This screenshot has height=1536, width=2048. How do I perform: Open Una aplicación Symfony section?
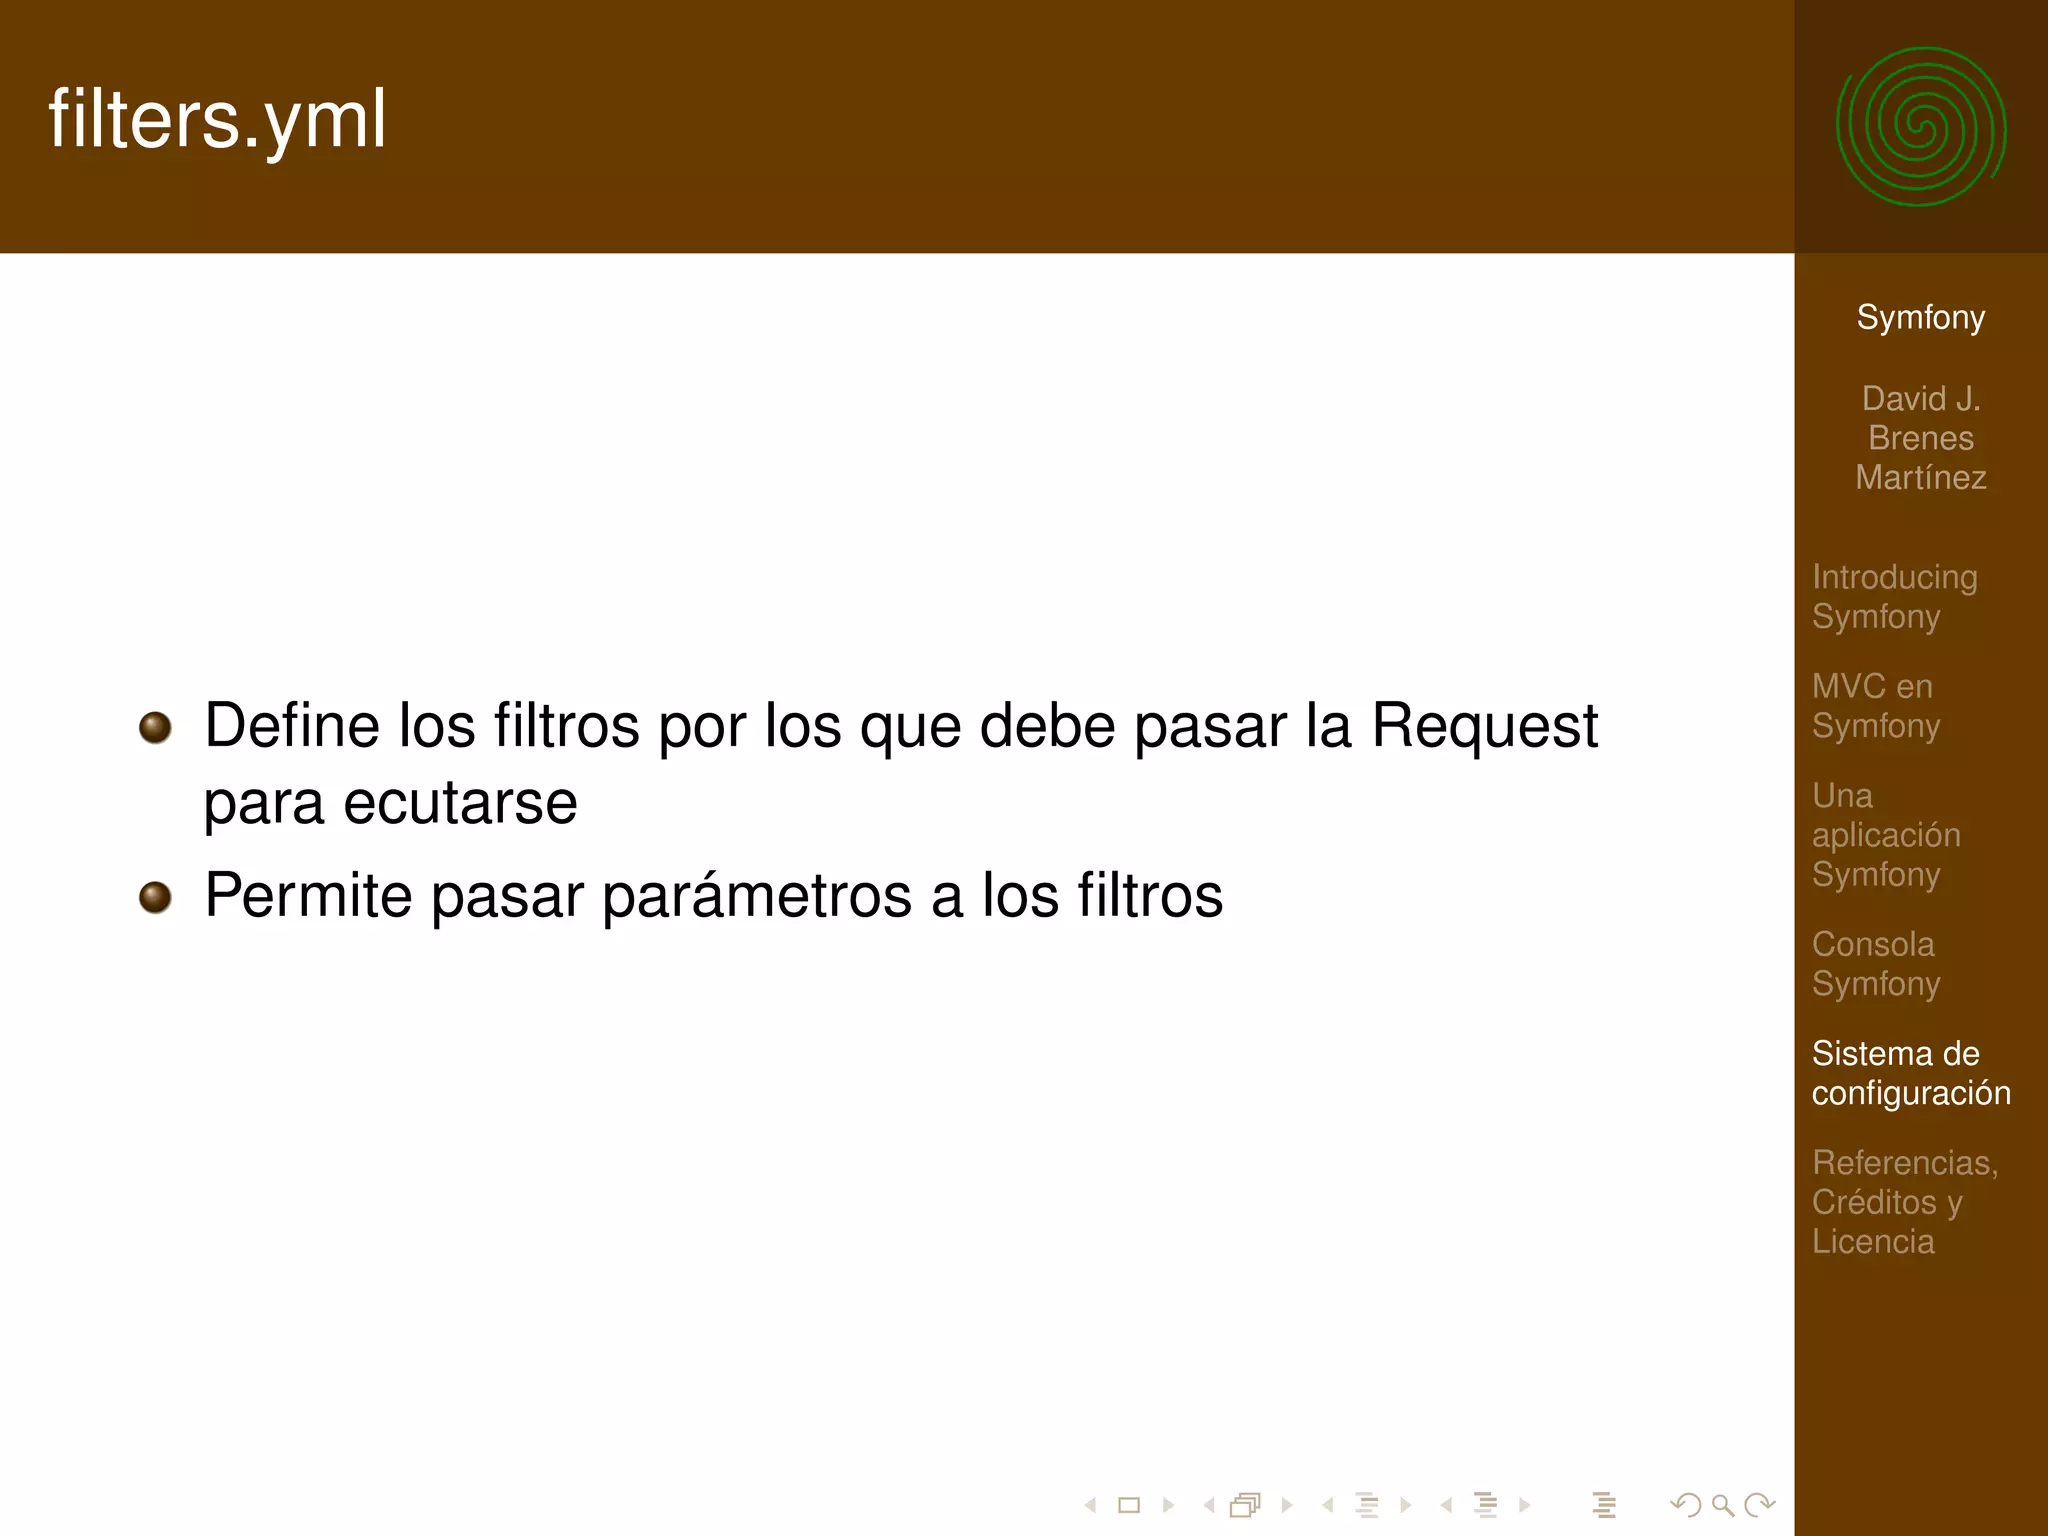click(1886, 834)
